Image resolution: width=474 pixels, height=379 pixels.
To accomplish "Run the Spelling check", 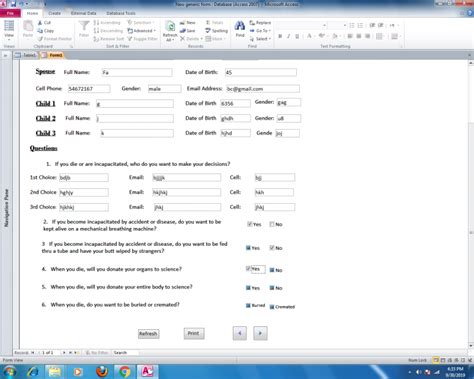I will point(217,31).
